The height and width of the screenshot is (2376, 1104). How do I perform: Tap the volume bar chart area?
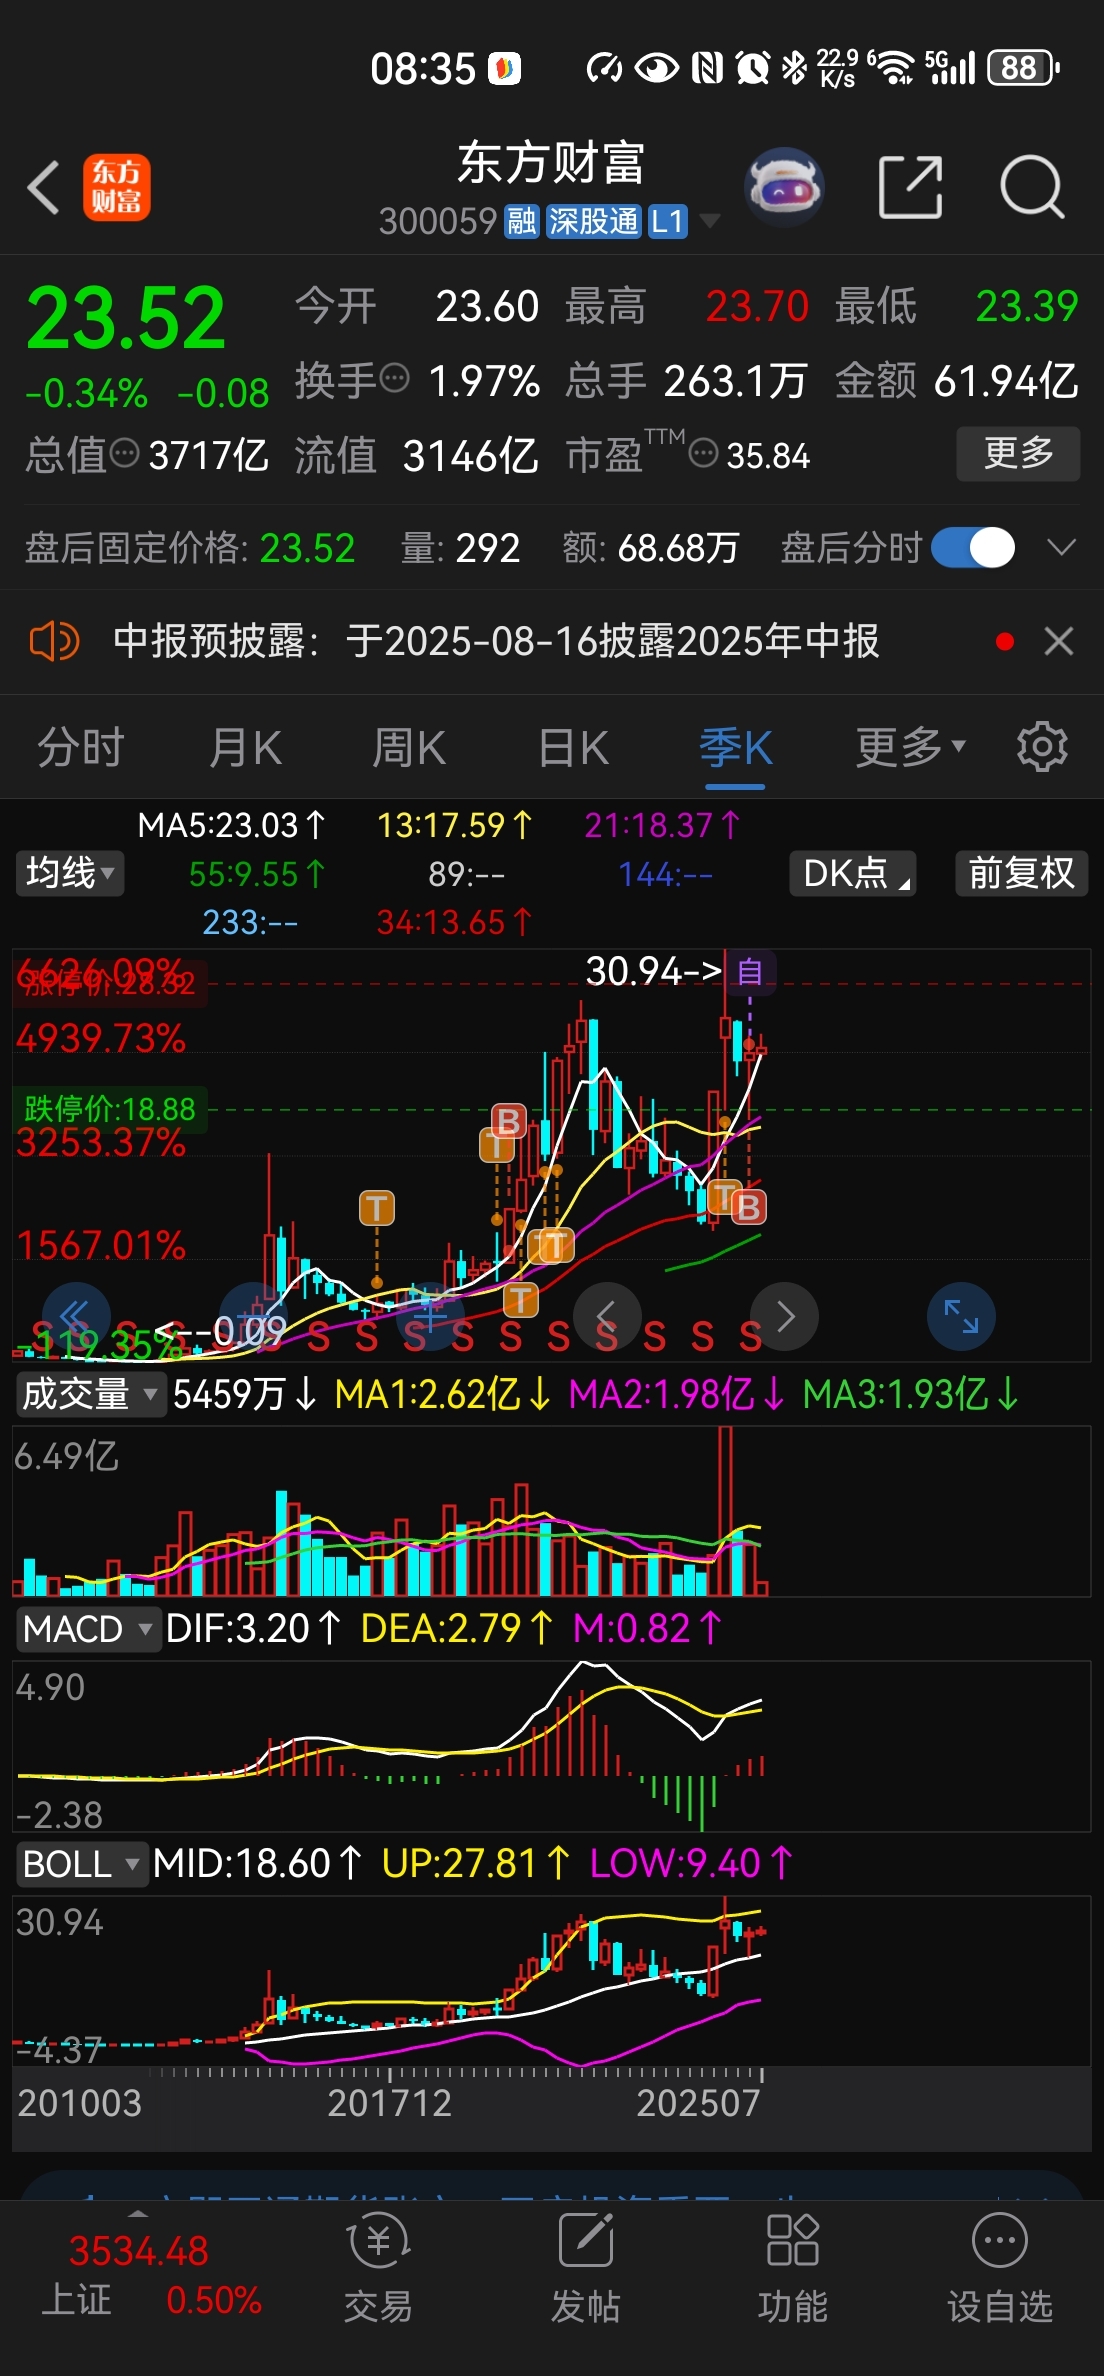click(551, 1511)
